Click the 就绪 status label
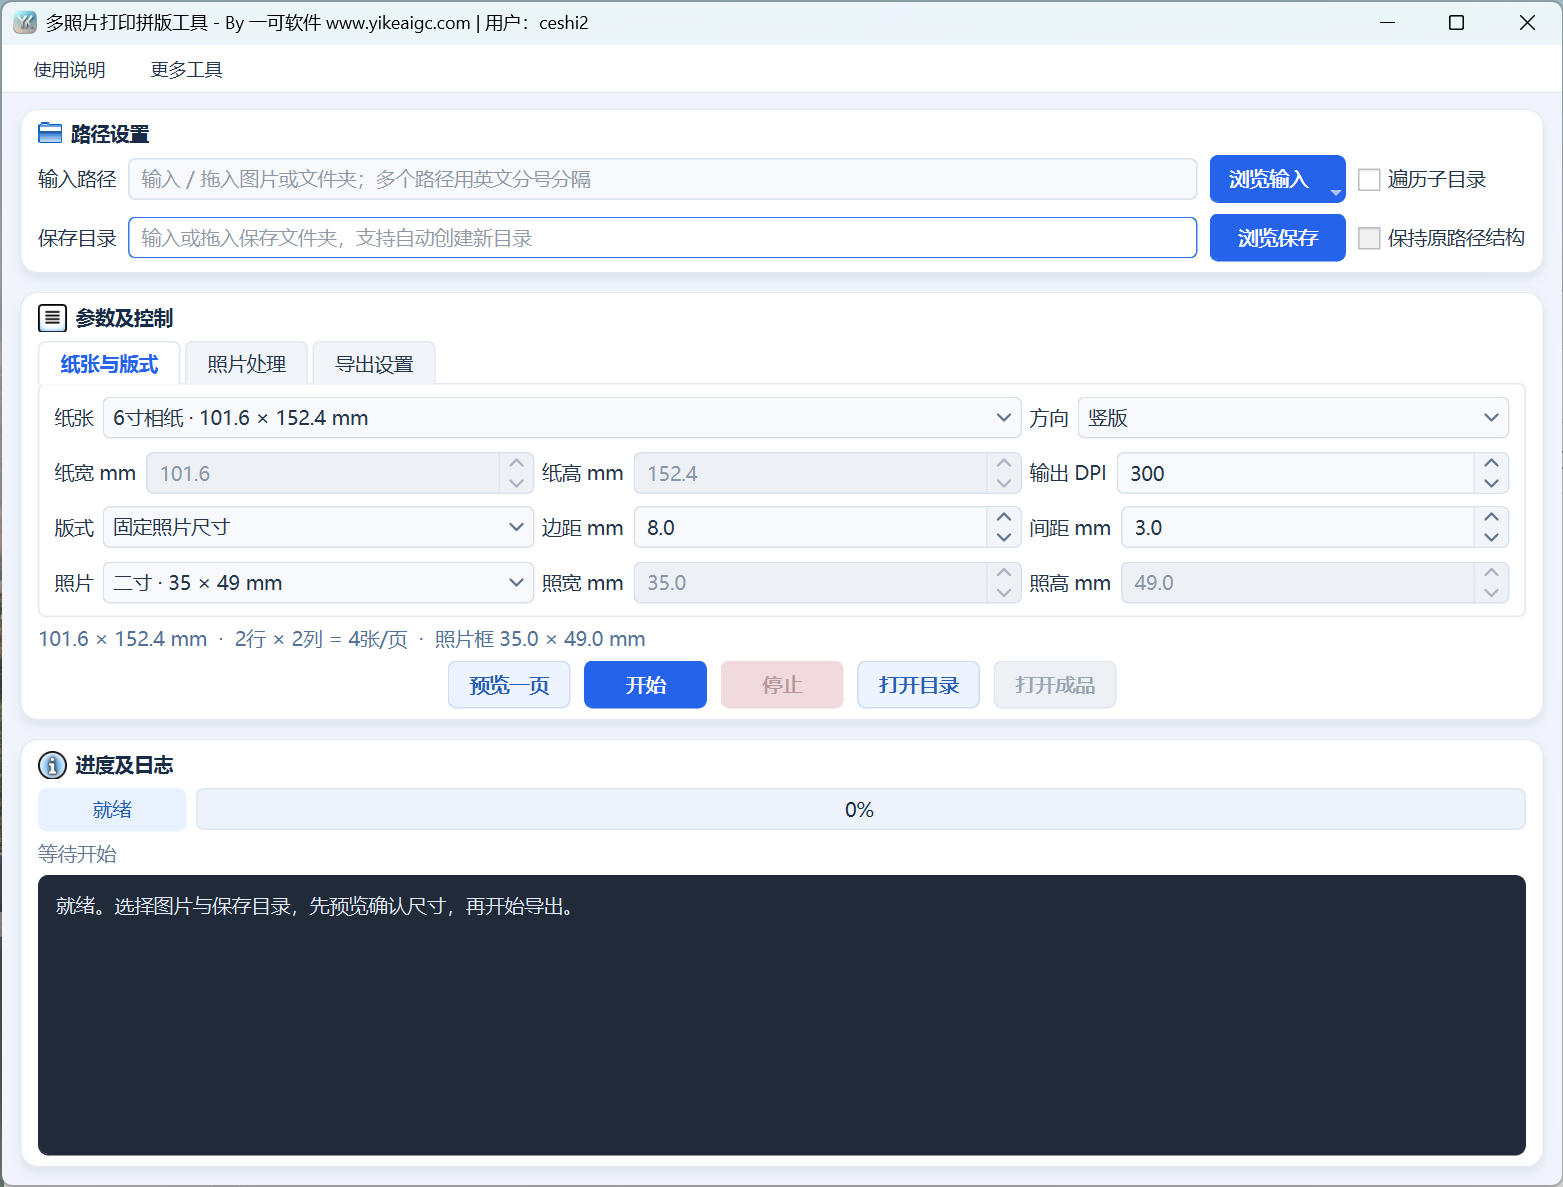The height and width of the screenshot is (1187, 1563). [112, 810]
